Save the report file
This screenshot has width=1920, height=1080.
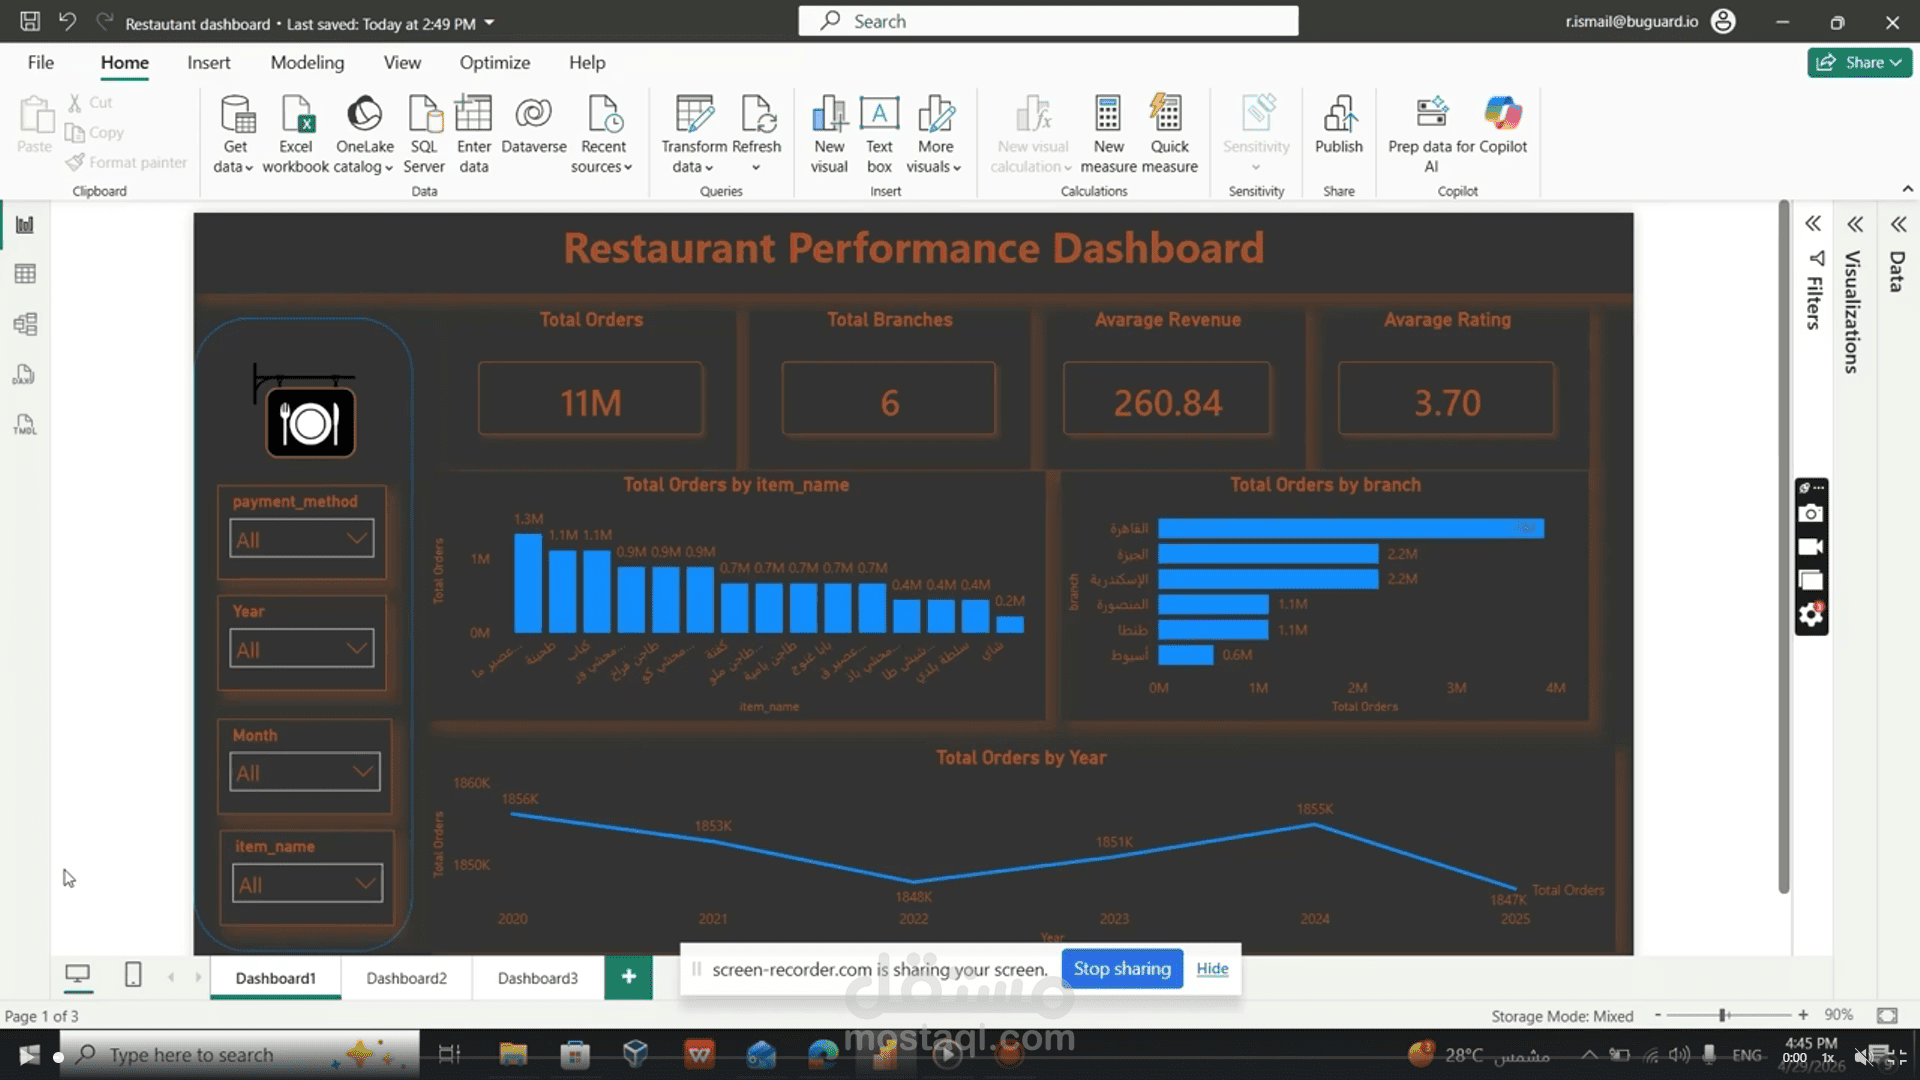click(30, 21)
